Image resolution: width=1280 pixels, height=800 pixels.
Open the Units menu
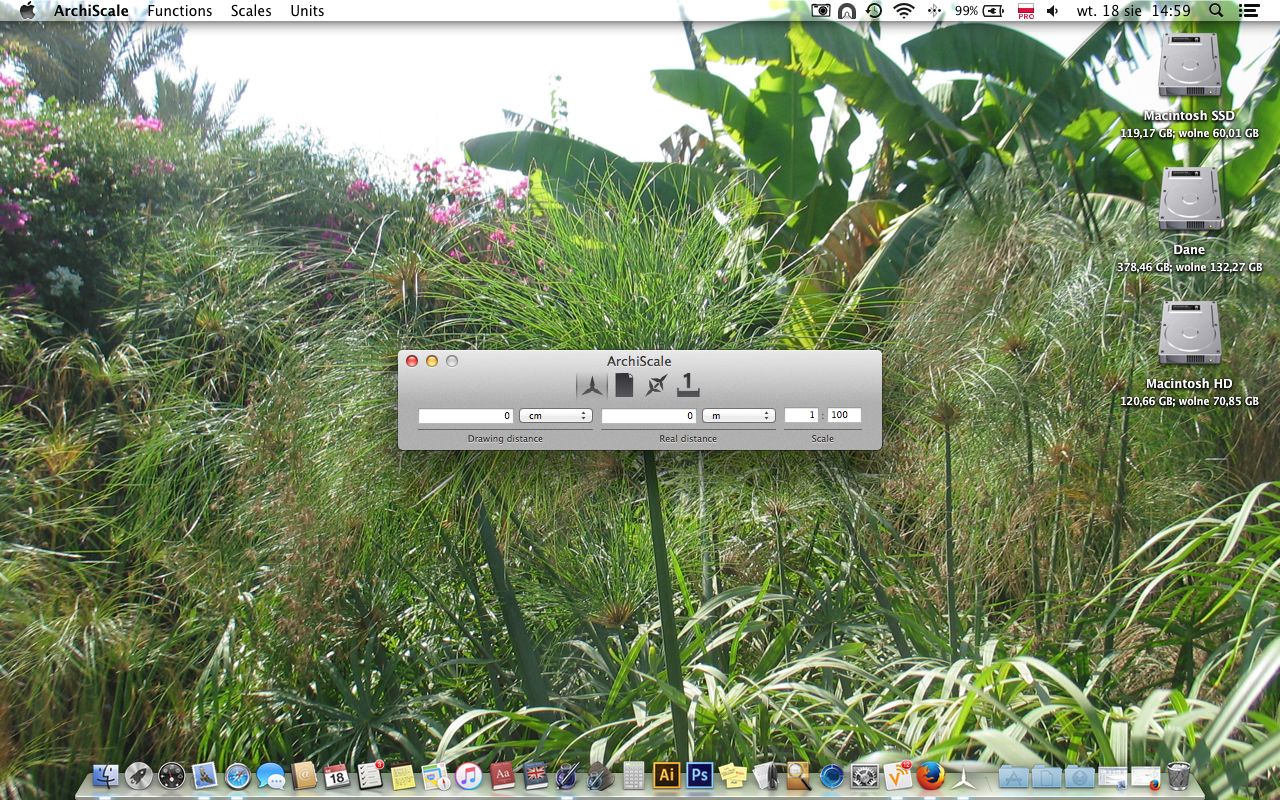307,11
